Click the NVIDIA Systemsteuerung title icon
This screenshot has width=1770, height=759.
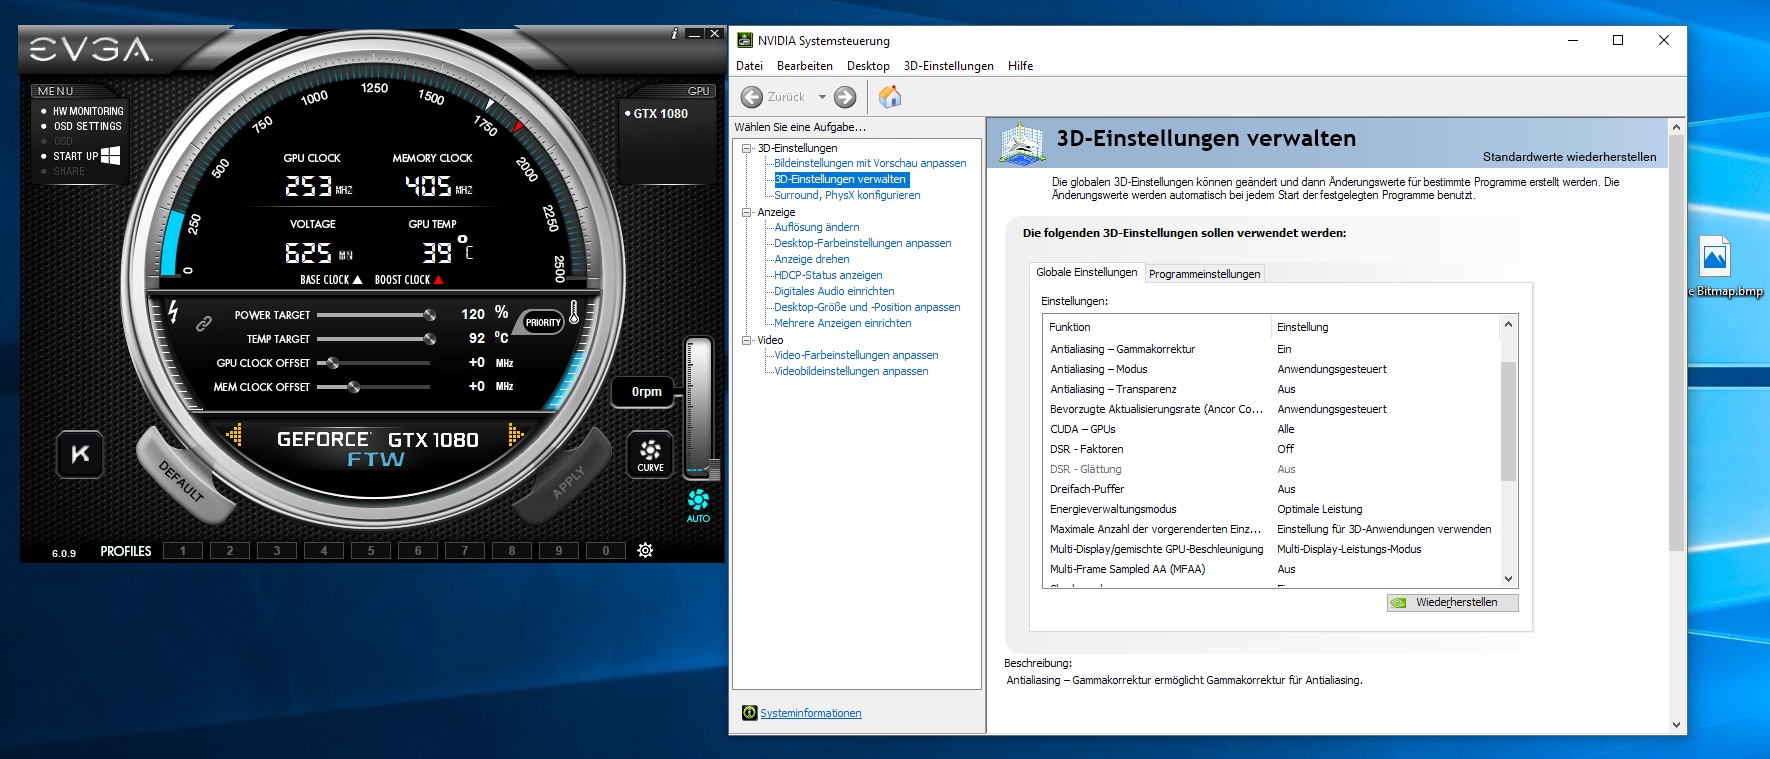pos(745,40)
